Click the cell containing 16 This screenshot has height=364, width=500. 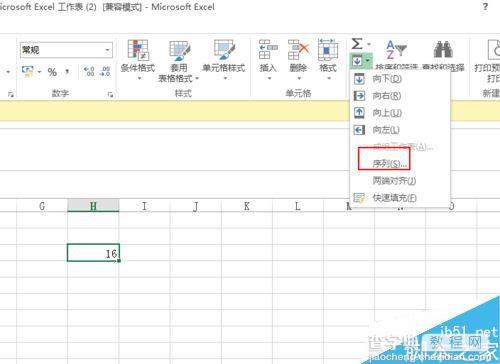(93, 253)
